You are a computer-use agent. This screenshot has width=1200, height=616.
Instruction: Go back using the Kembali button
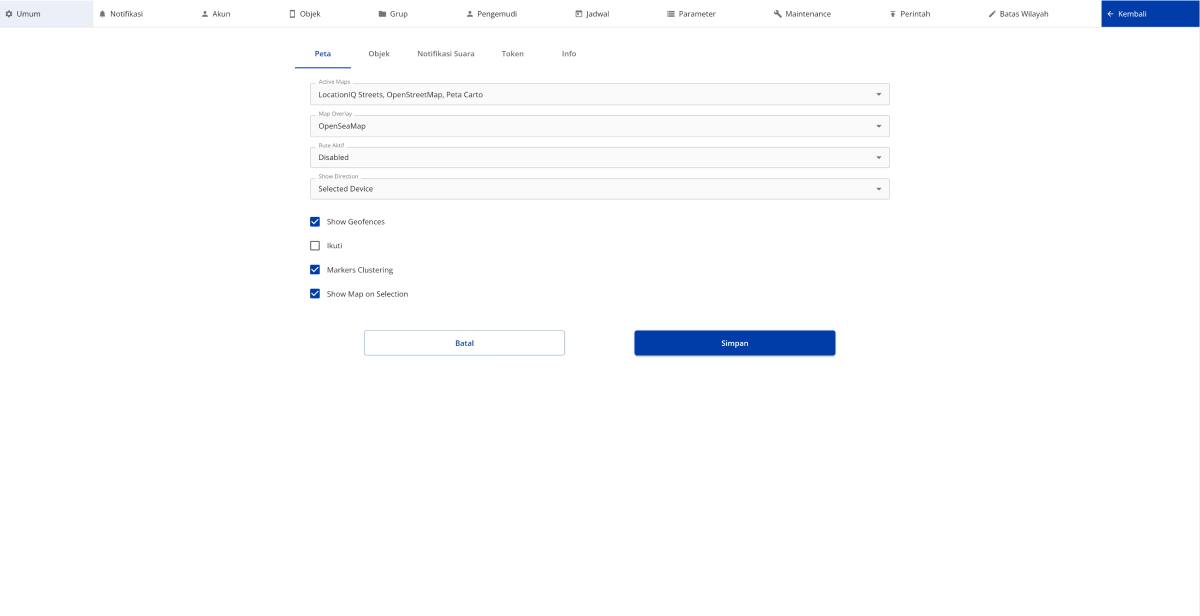point(1150,14)
